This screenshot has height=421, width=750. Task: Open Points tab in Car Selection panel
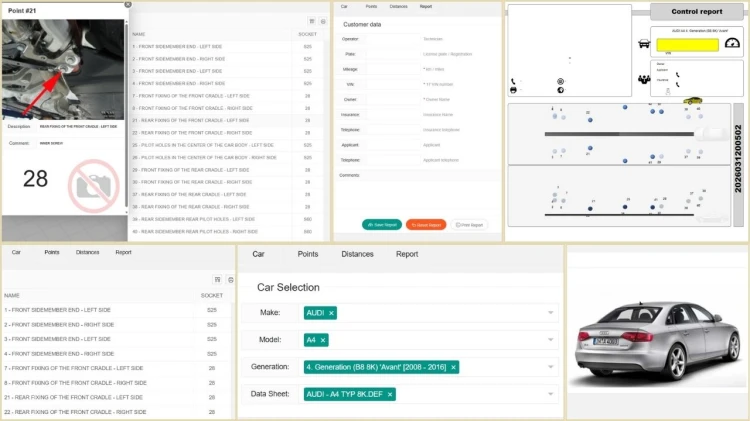pyautogui.click(x=308, y=254)
